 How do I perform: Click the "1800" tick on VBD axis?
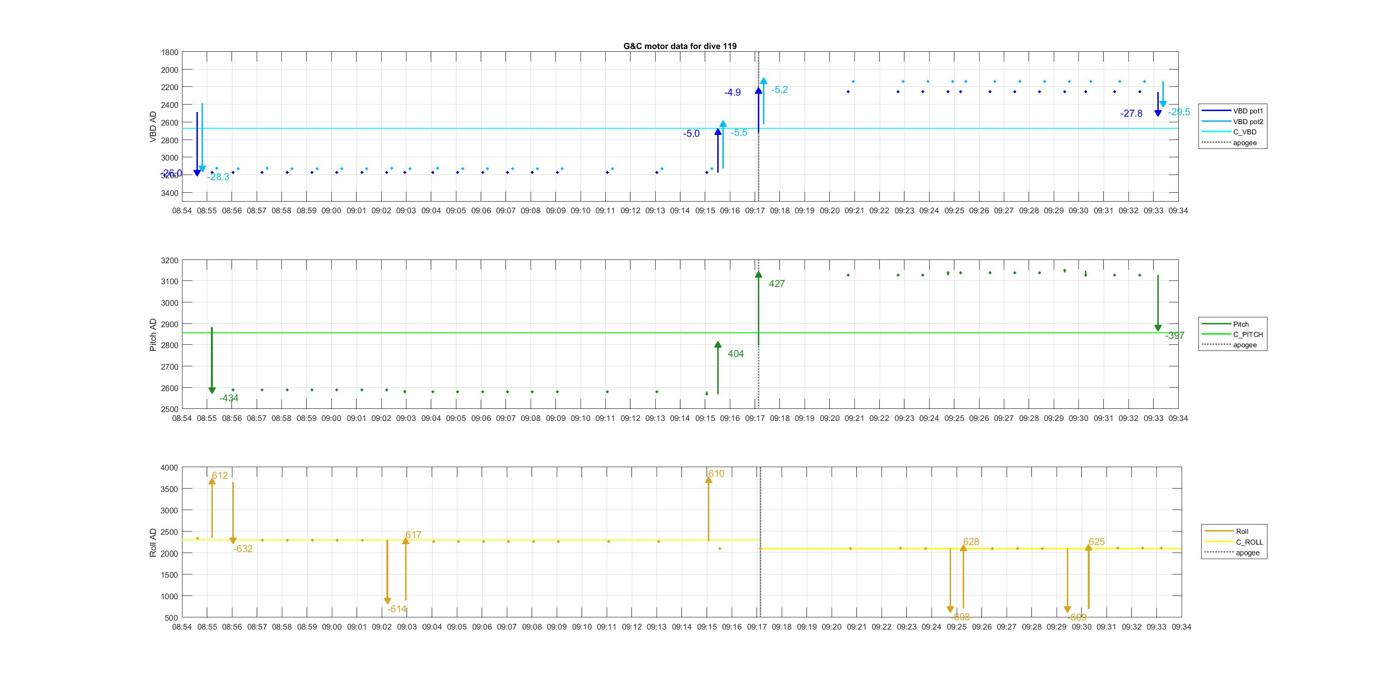tap(170, 52)
